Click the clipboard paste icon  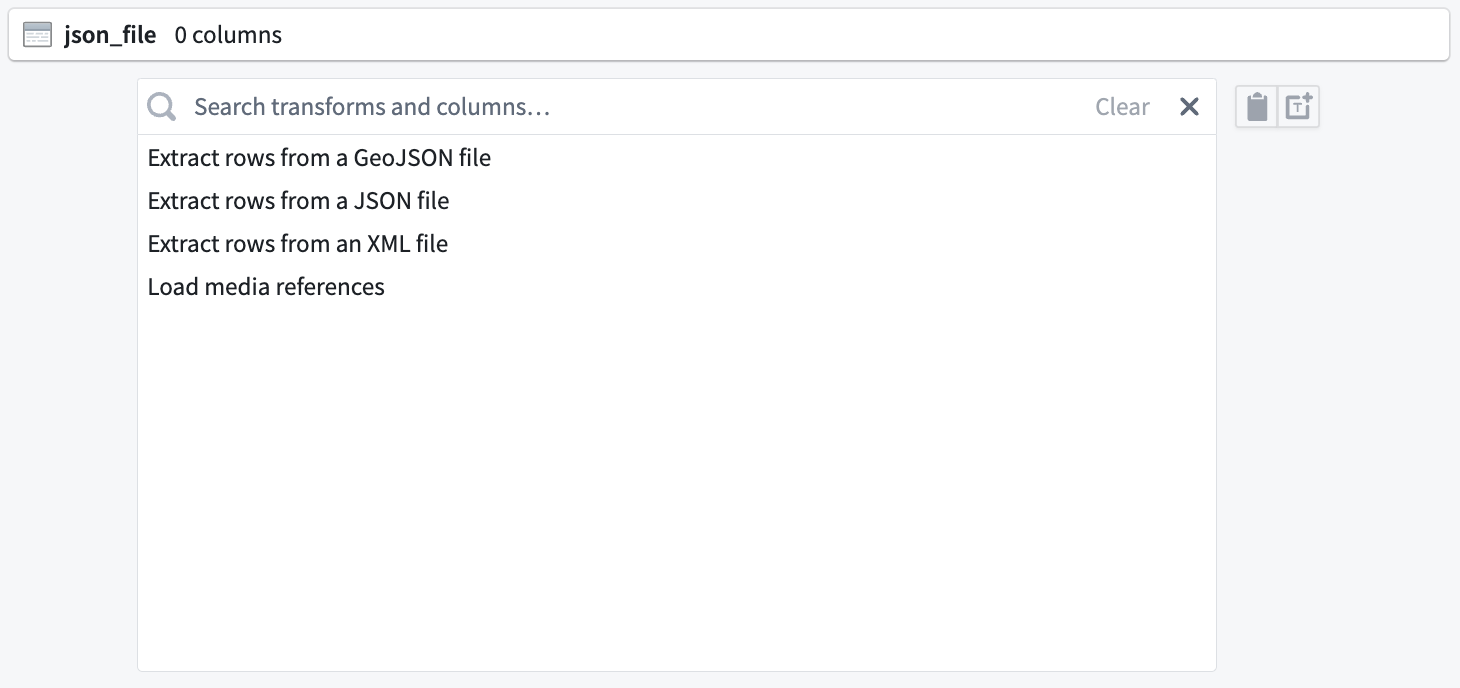click(x=1257, y=107)
